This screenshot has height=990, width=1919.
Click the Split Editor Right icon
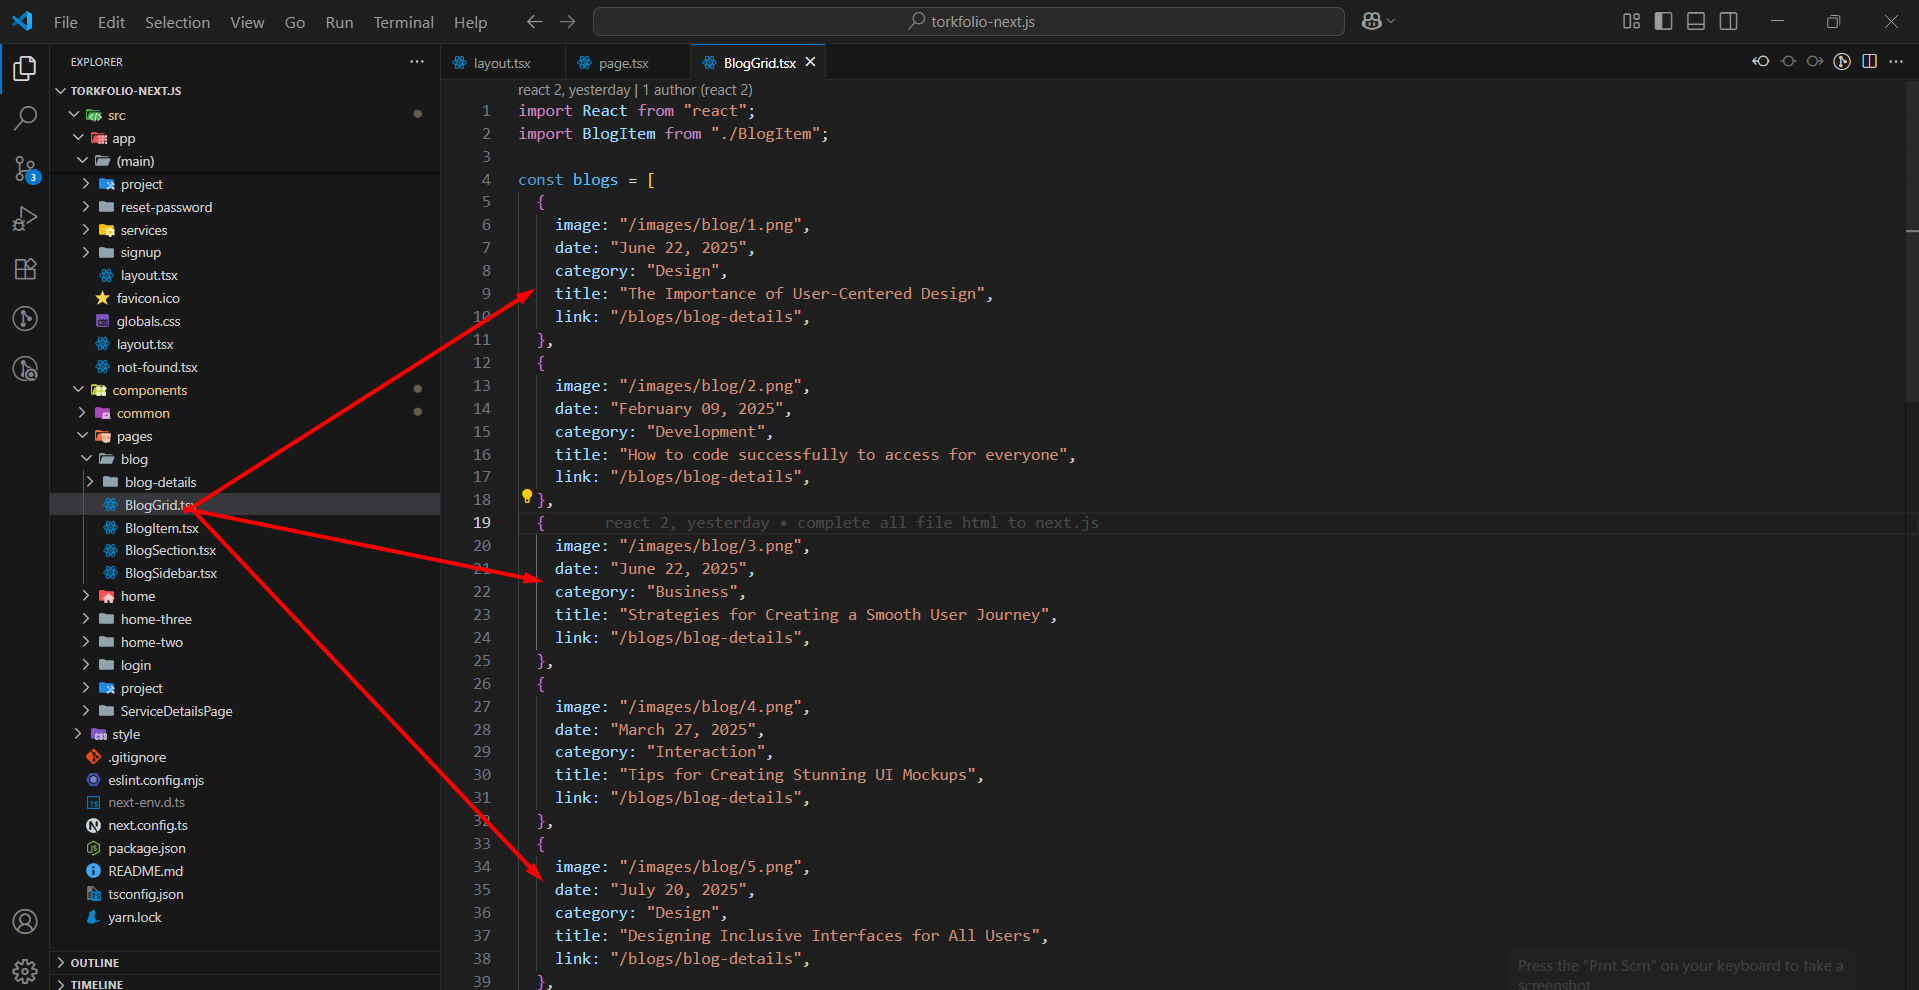1869,62
